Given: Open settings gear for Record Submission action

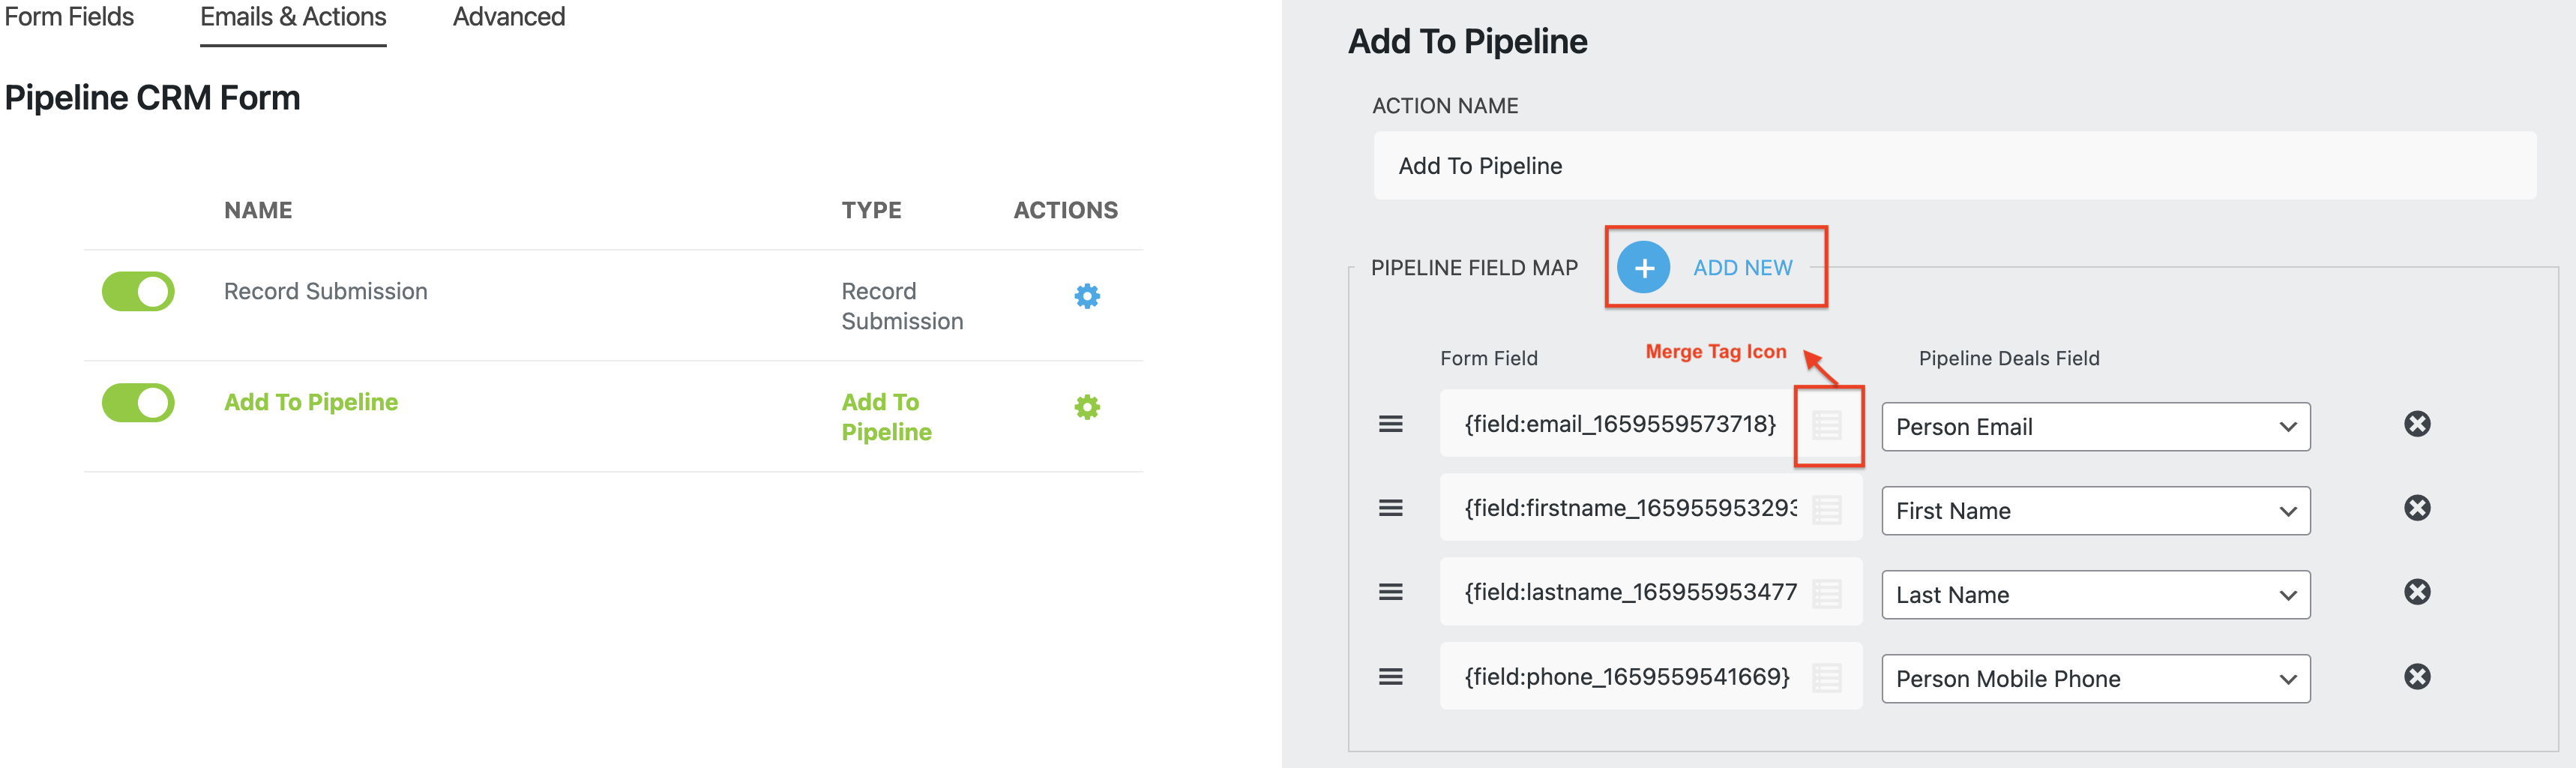Looking at the screenshot, I should [x=1086, y=295].
